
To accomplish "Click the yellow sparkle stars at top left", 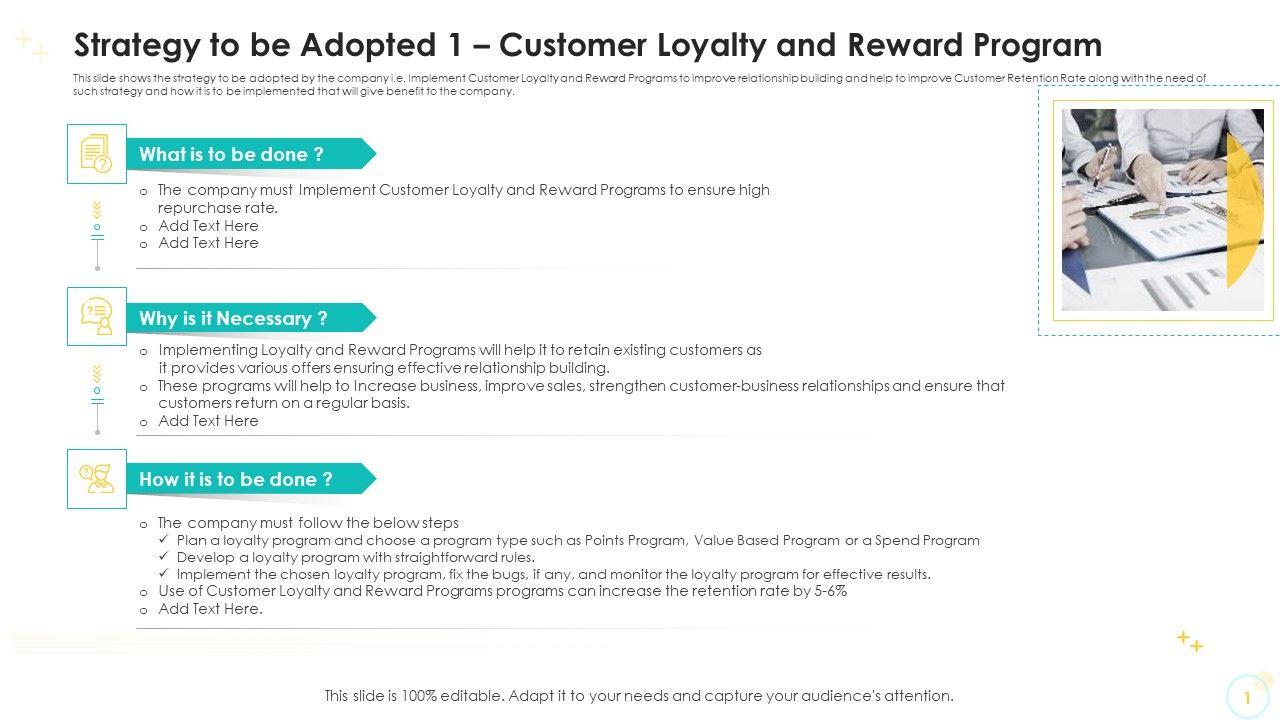I will pos(32,45).
